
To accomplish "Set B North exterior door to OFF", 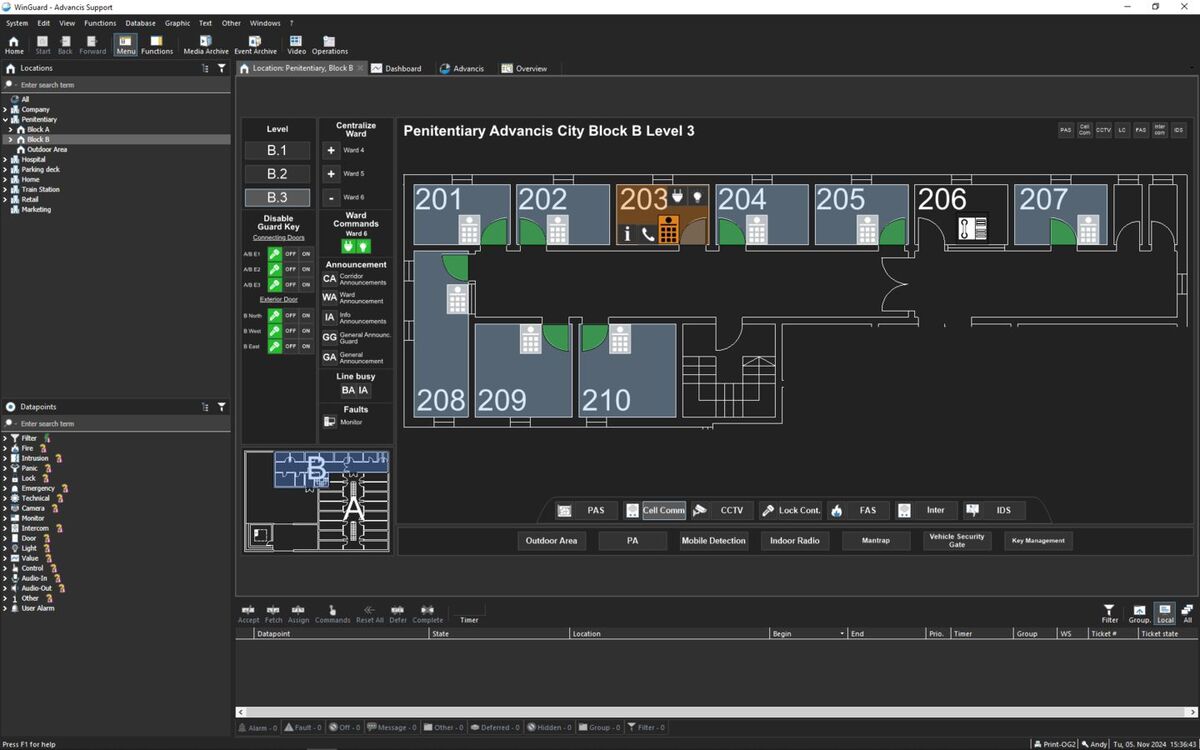I will point(290,315).
